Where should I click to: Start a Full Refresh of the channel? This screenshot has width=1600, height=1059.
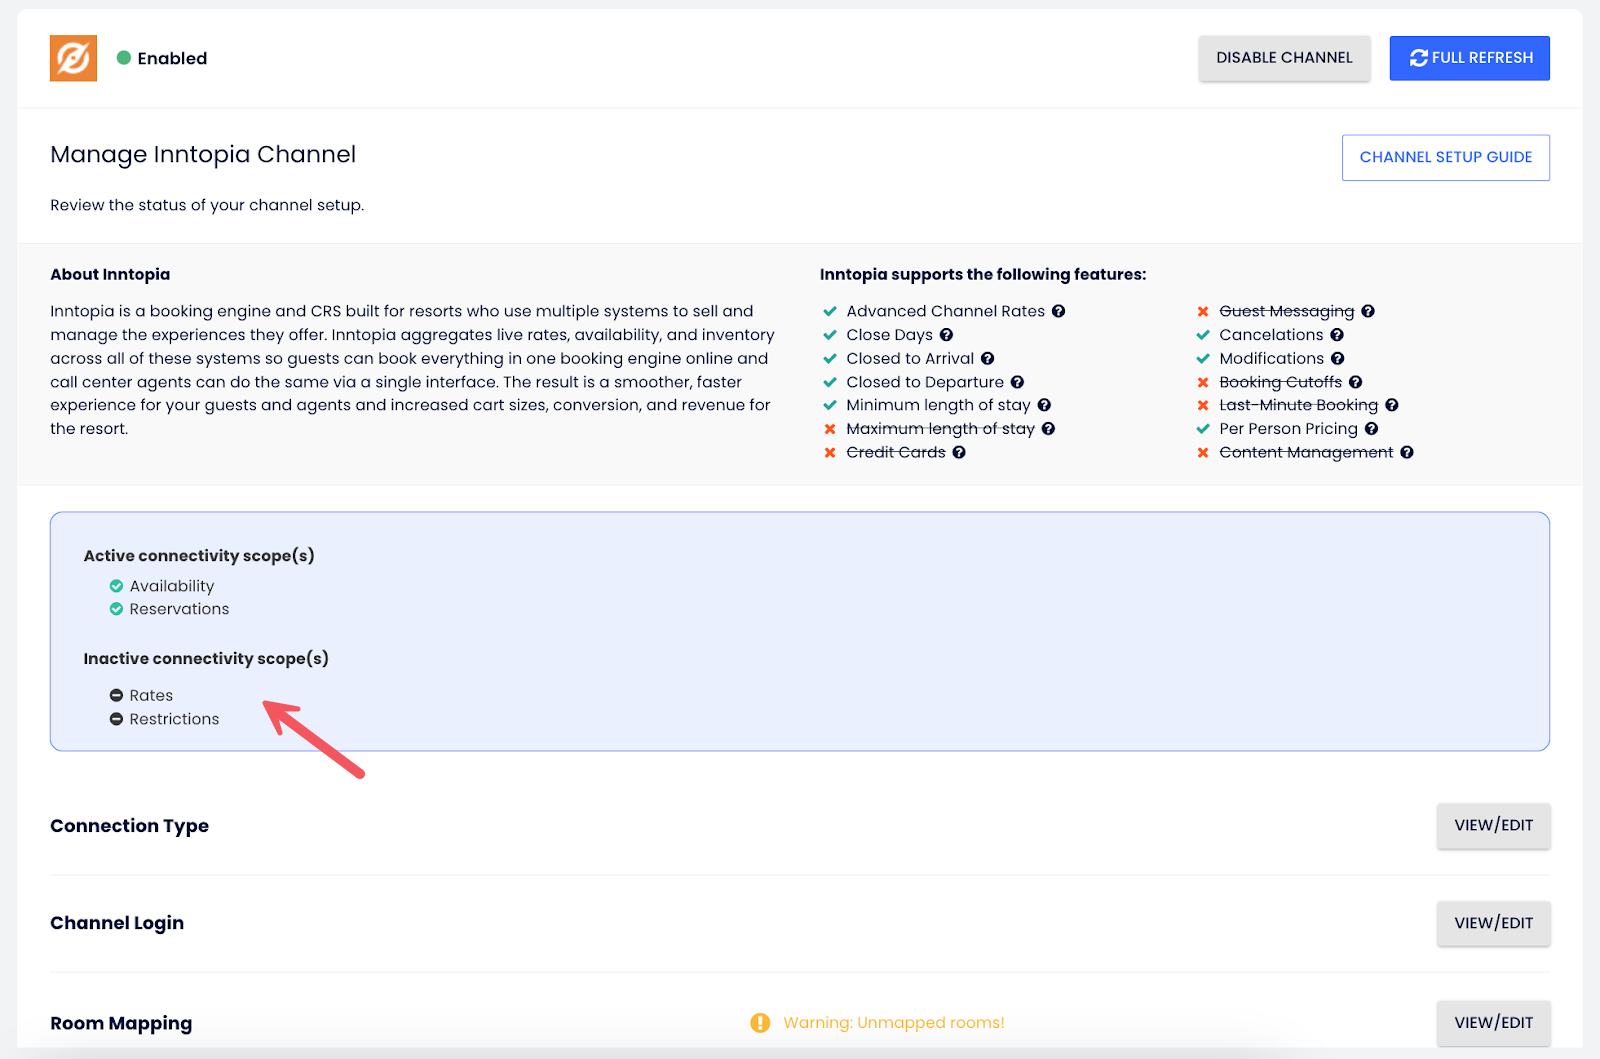[x=1470, y=58]
